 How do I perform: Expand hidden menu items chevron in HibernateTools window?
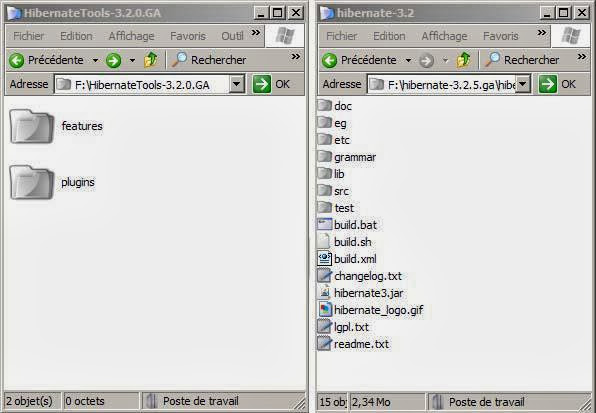(x=256, y=33)
